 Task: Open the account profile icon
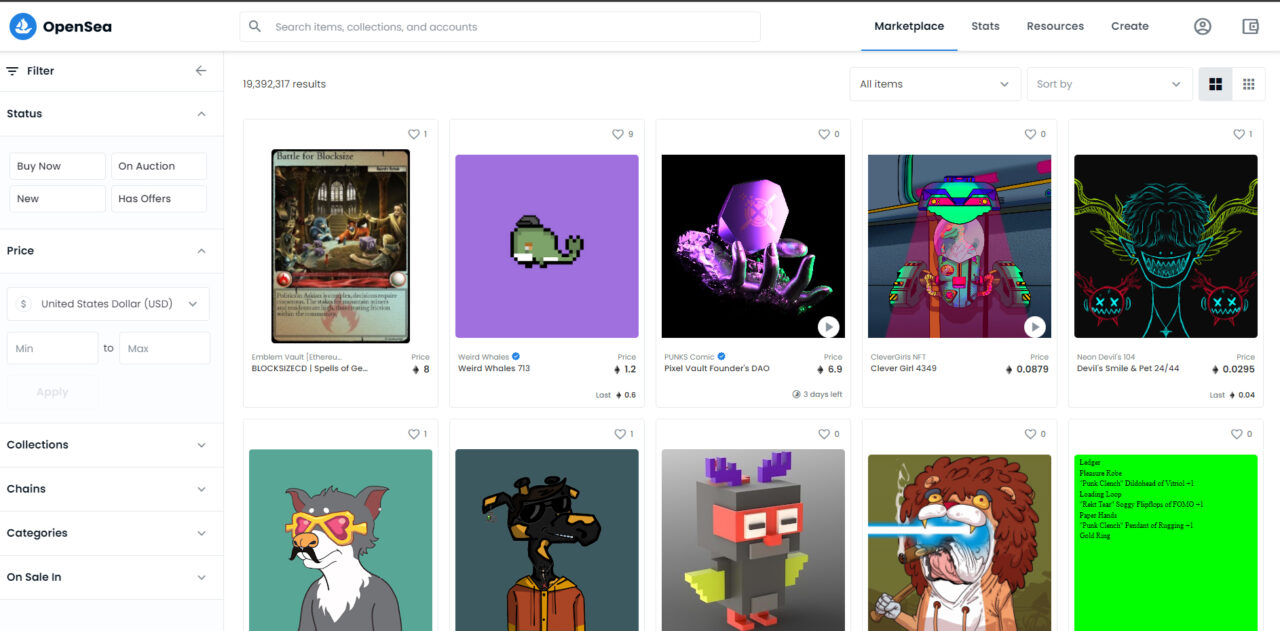tap(1202, 27)
